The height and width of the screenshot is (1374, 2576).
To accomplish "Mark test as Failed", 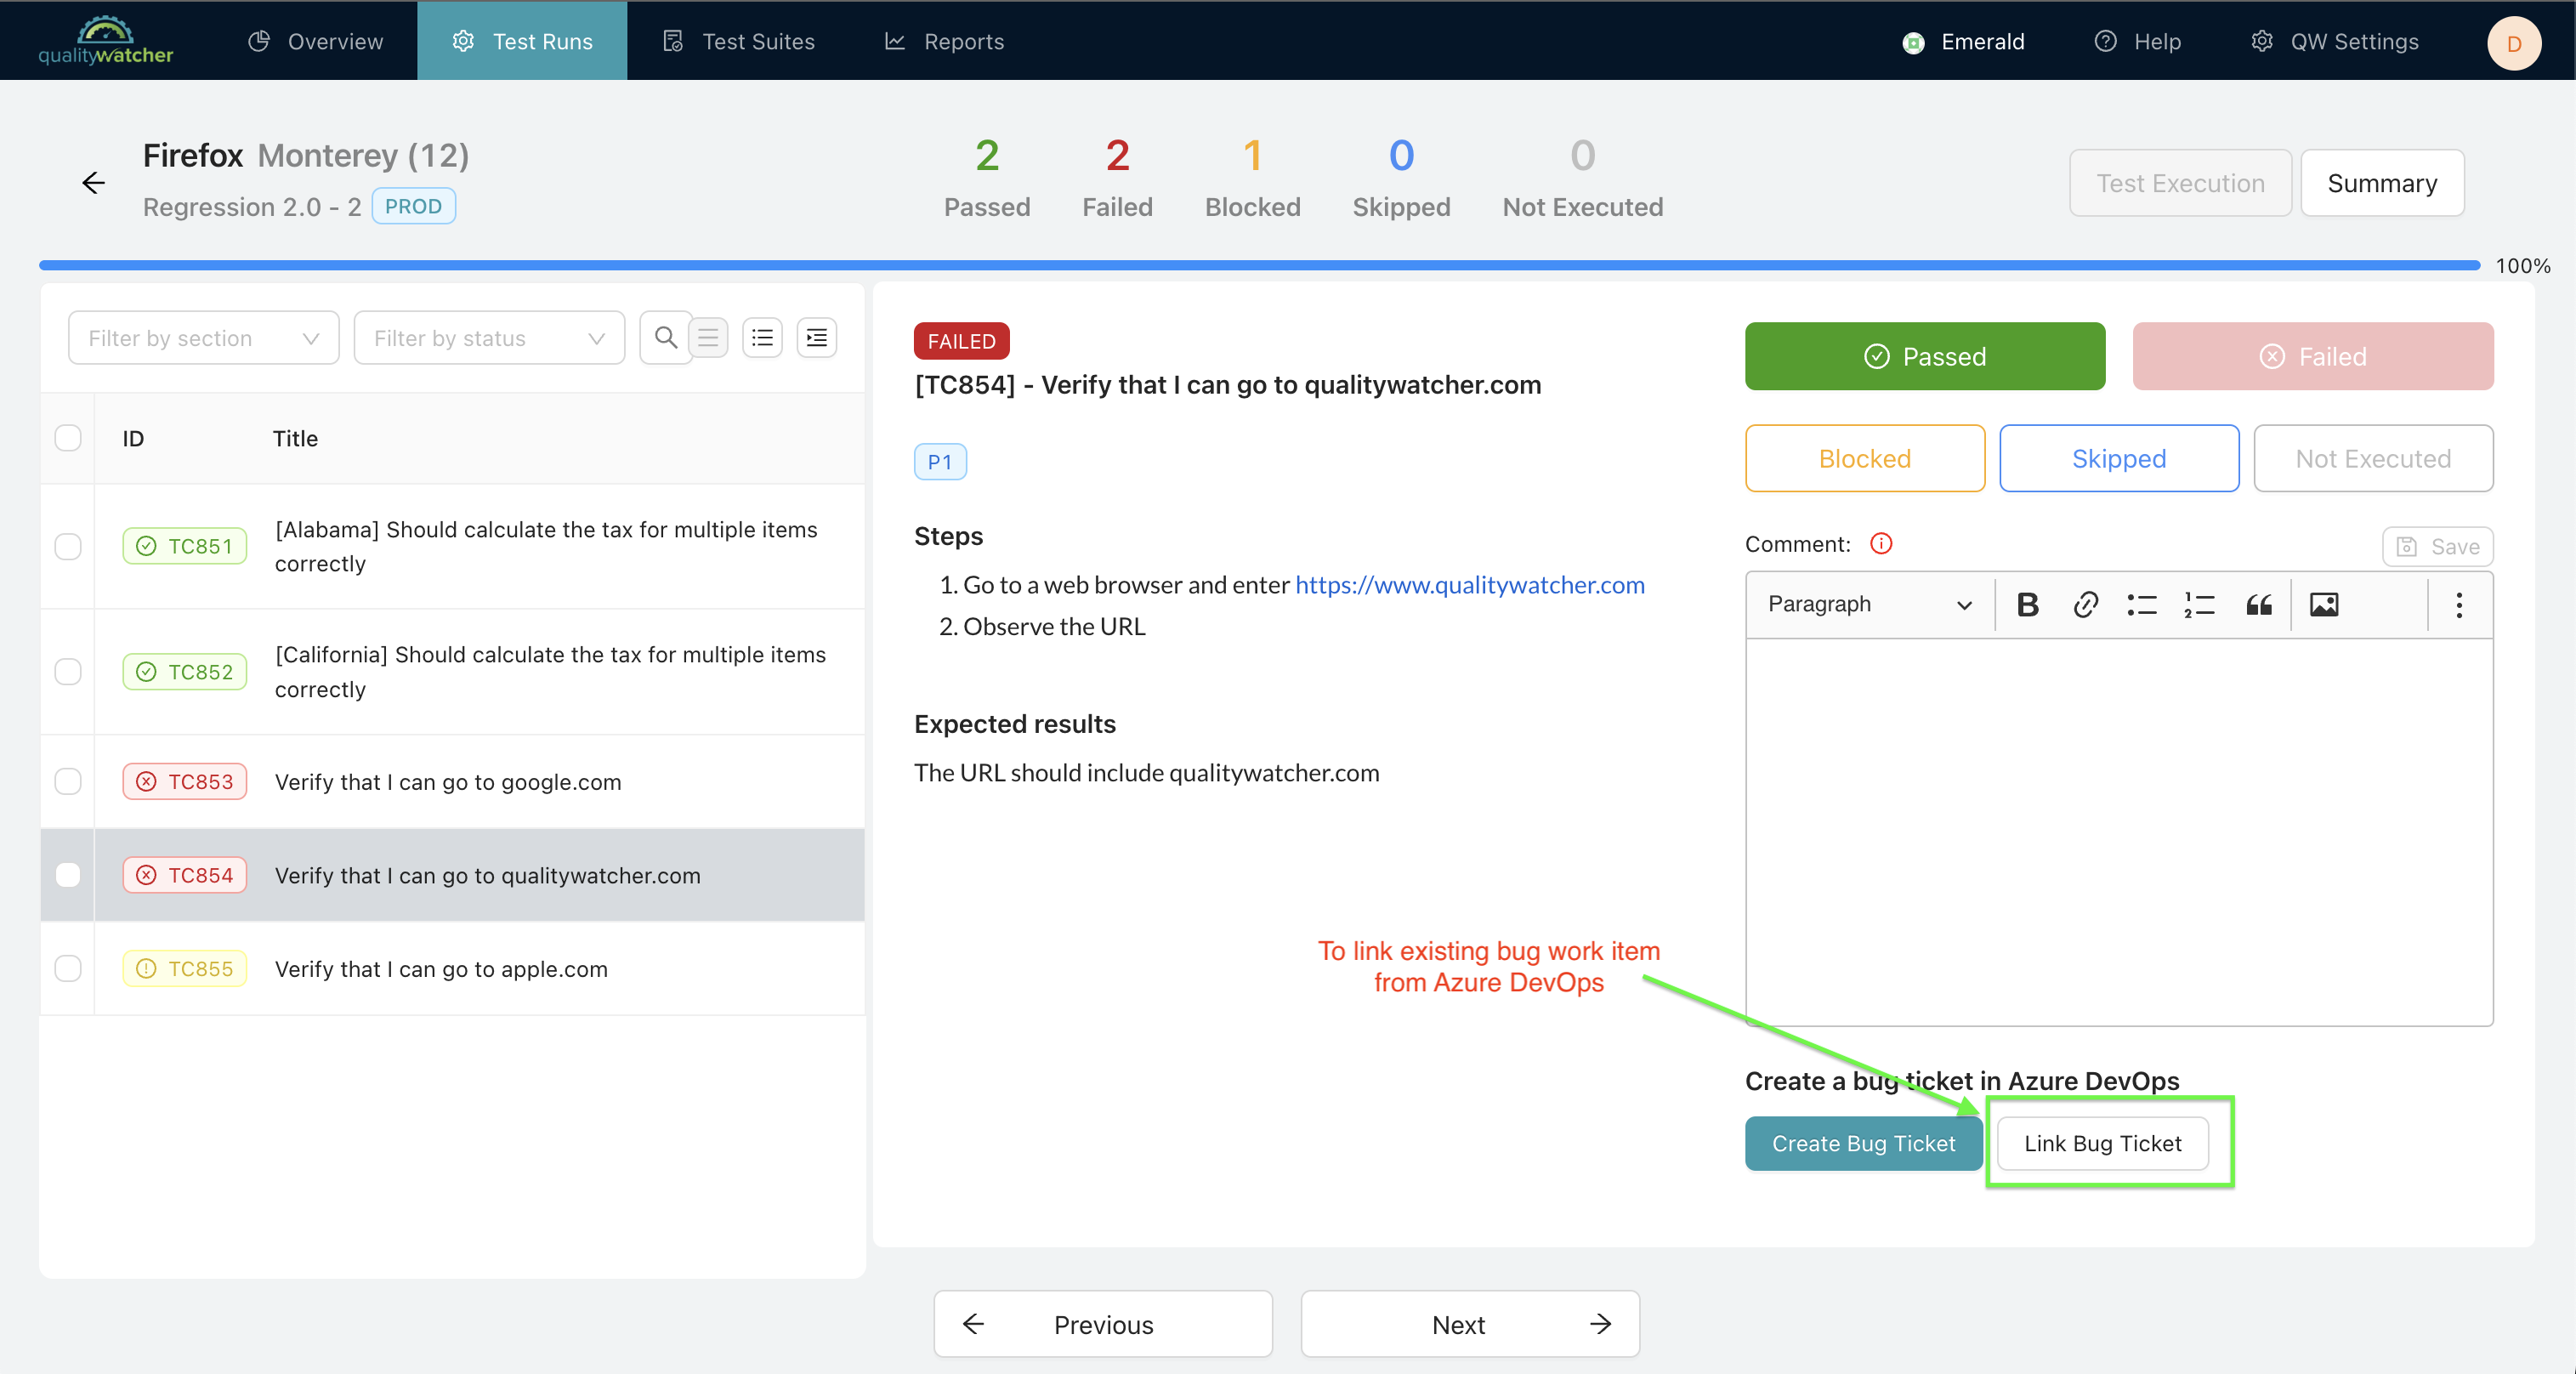I will [2313, 356].
